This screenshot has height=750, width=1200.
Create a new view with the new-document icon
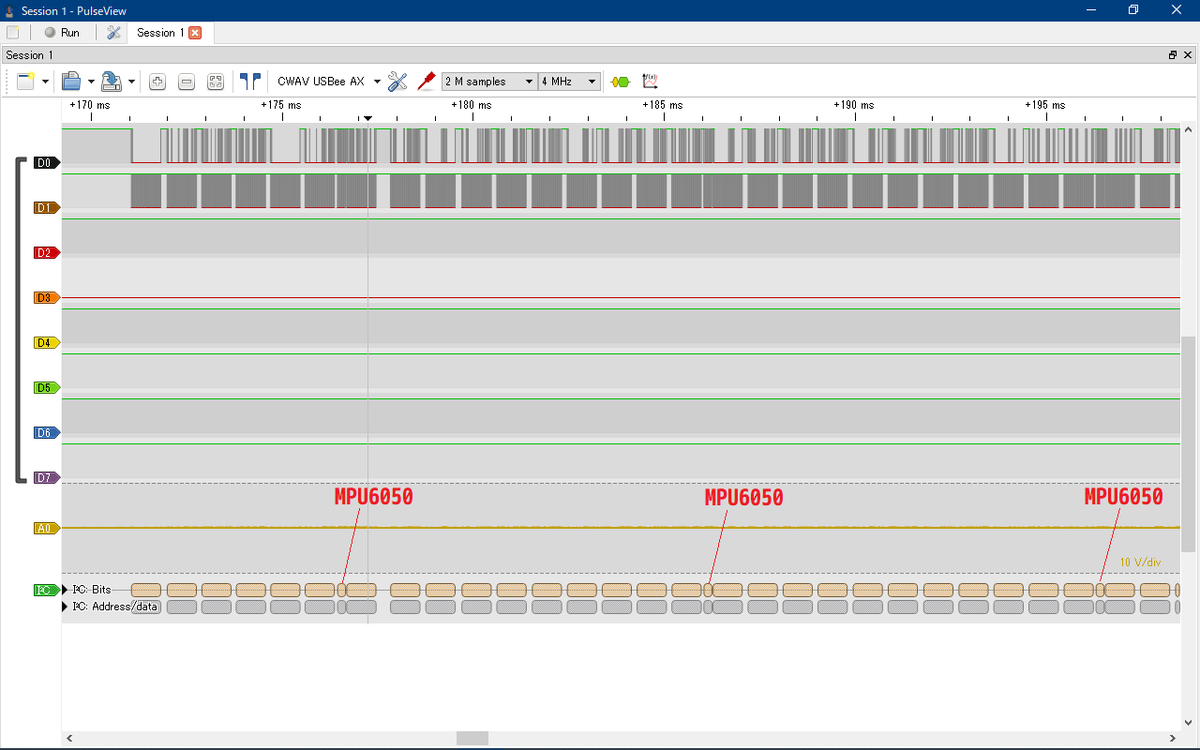(x=26, y=81)
